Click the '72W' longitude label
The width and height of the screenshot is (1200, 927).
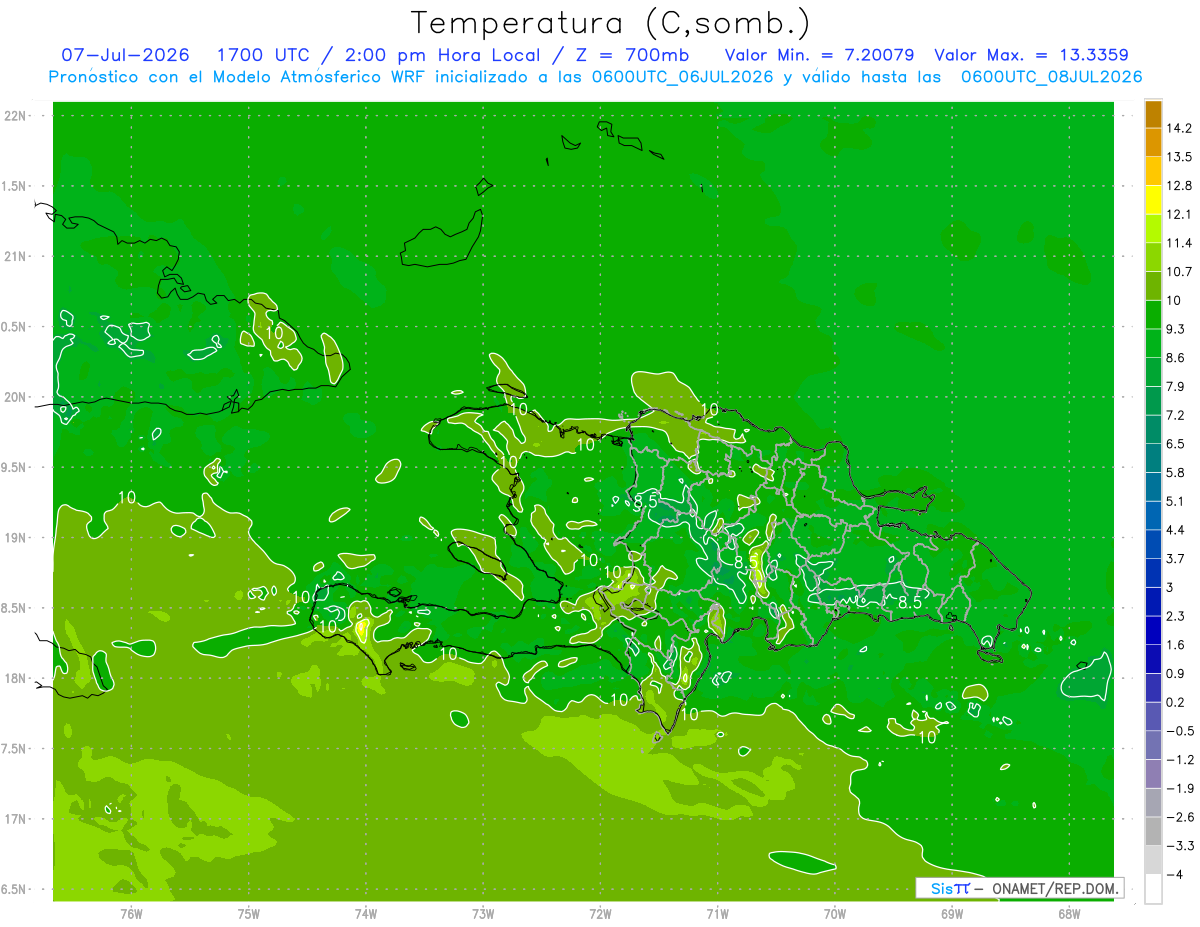[600, 914]
